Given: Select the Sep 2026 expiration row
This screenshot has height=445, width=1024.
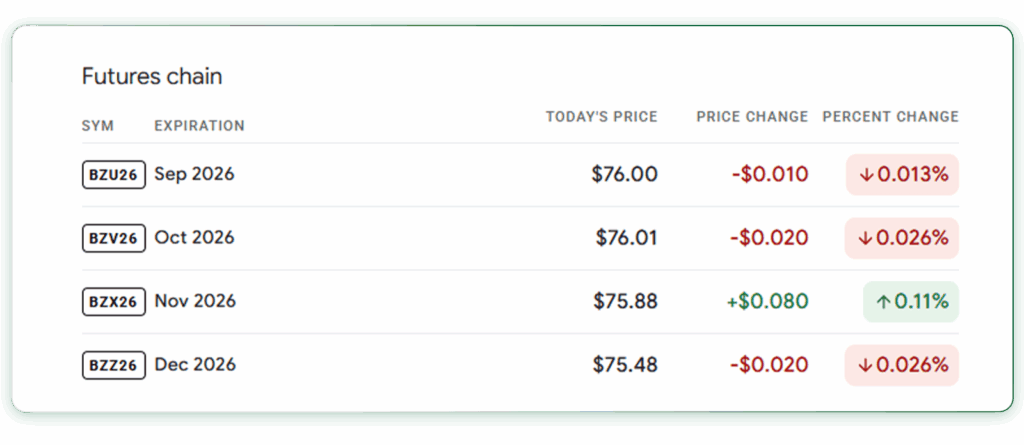Looking at the screenshot, I should [520, 174].
